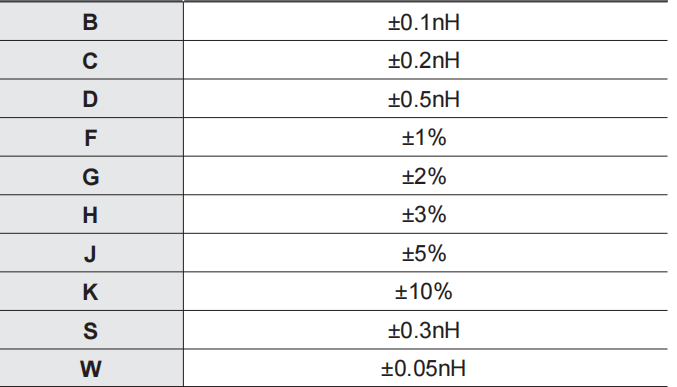677x387 pixels.
Task: Select the ±0.2nH value cell
Action: coord(425,60)
